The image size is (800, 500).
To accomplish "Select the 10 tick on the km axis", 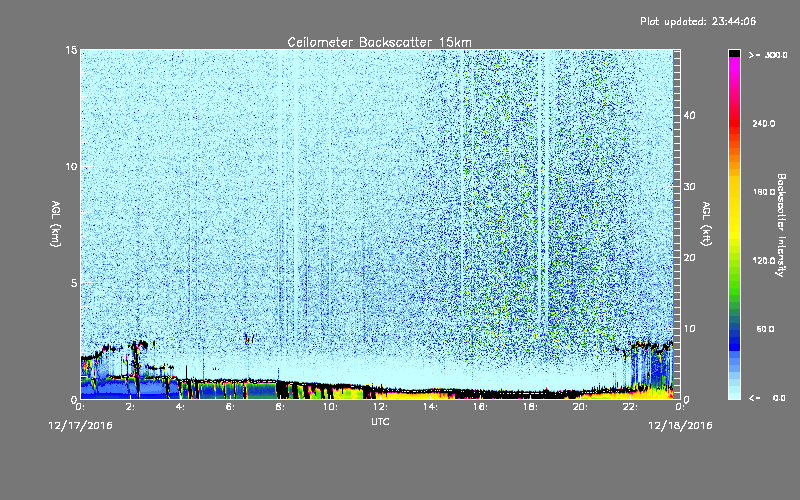I will [71, 167].
